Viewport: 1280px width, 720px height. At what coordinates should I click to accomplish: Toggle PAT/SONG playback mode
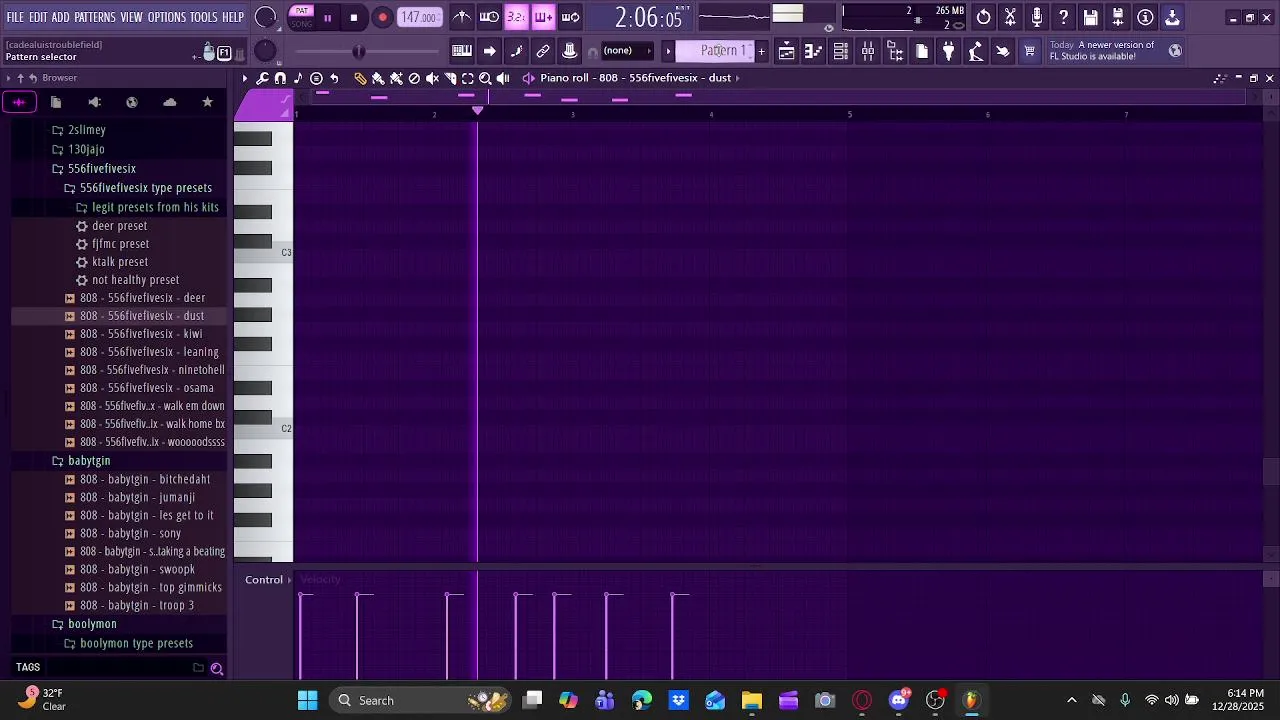(301, 17)
